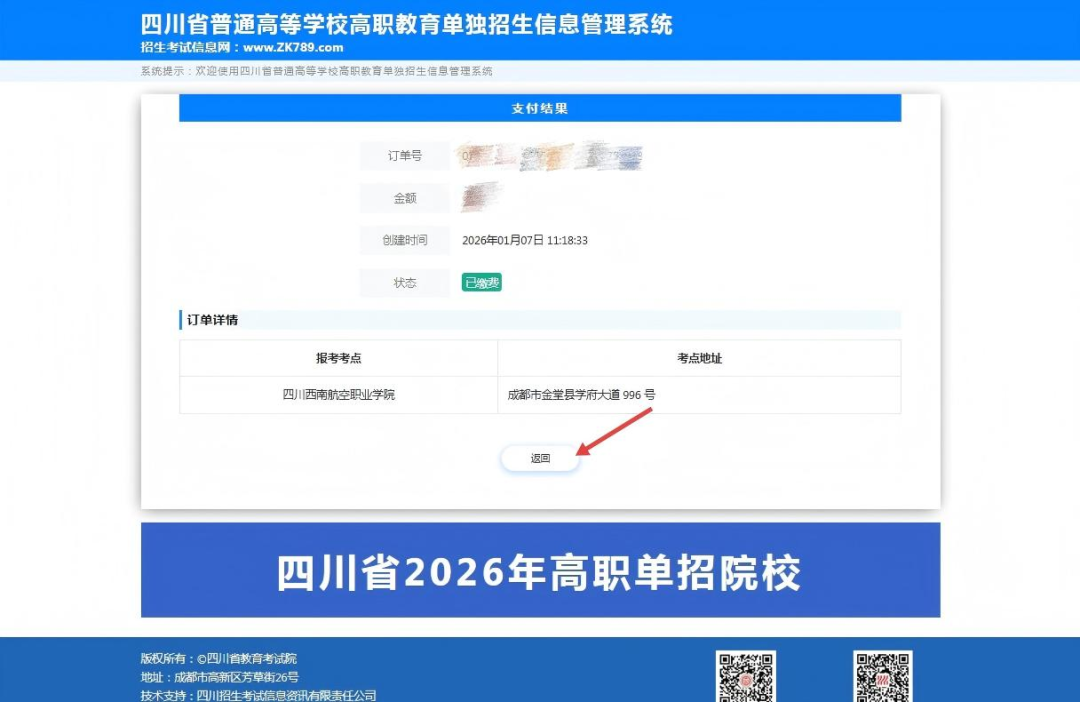Select the 订单号 label
This screenshot has height=702, width=1080.
pos(405,156)
